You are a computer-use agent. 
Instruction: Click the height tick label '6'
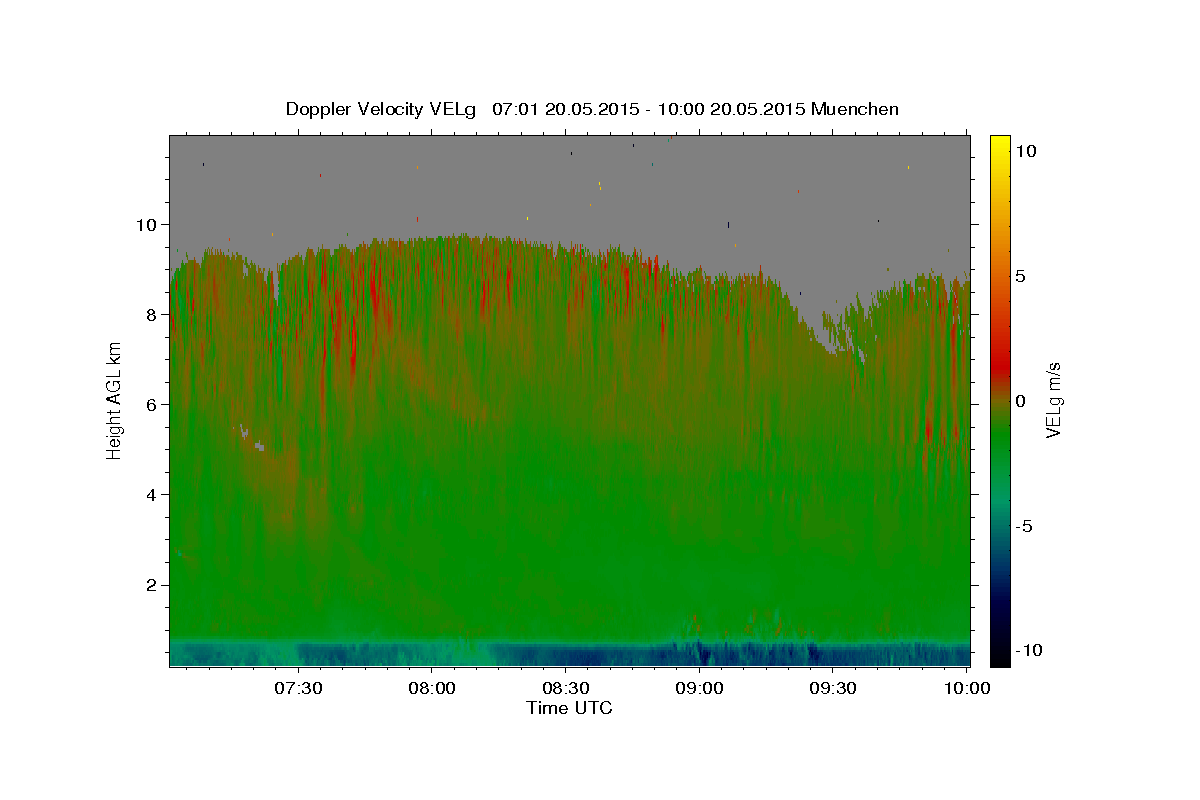point(154,404)
